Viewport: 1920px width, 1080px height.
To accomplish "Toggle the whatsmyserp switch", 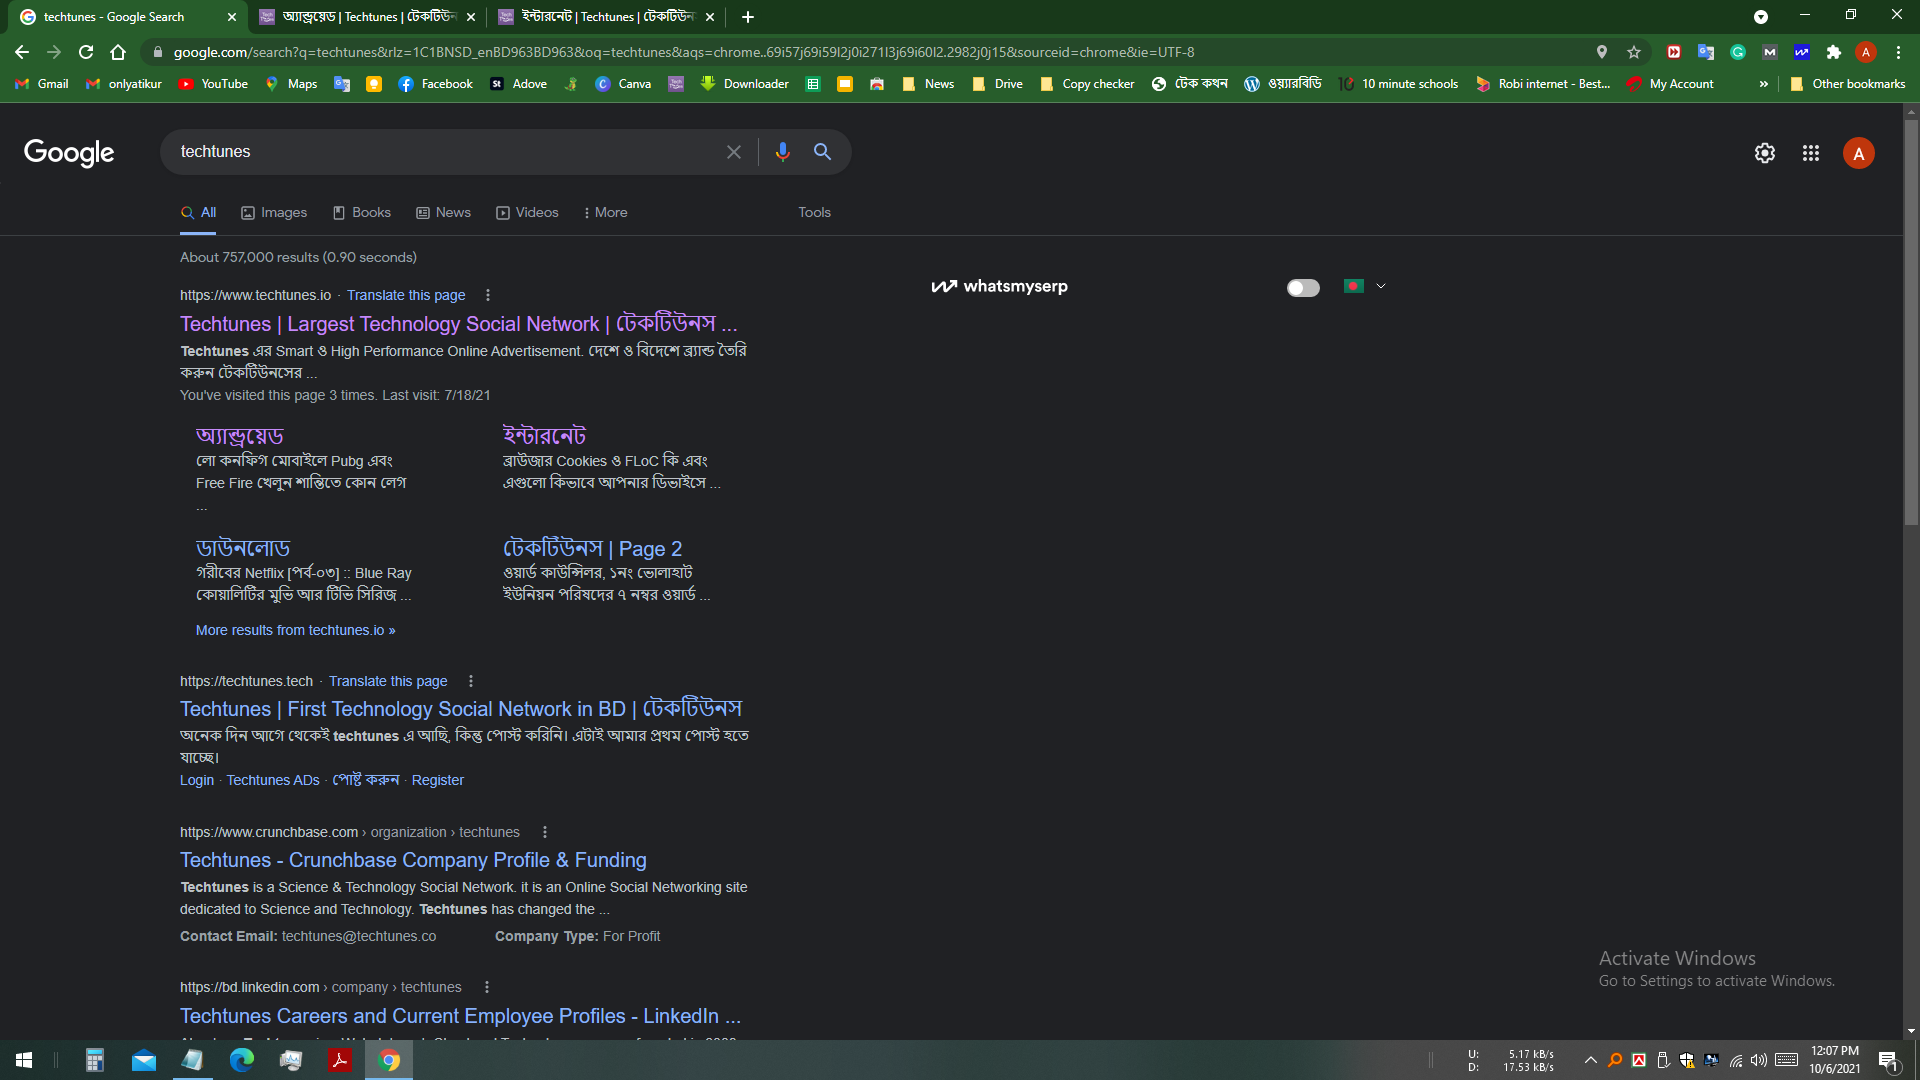I will 1302,288.
